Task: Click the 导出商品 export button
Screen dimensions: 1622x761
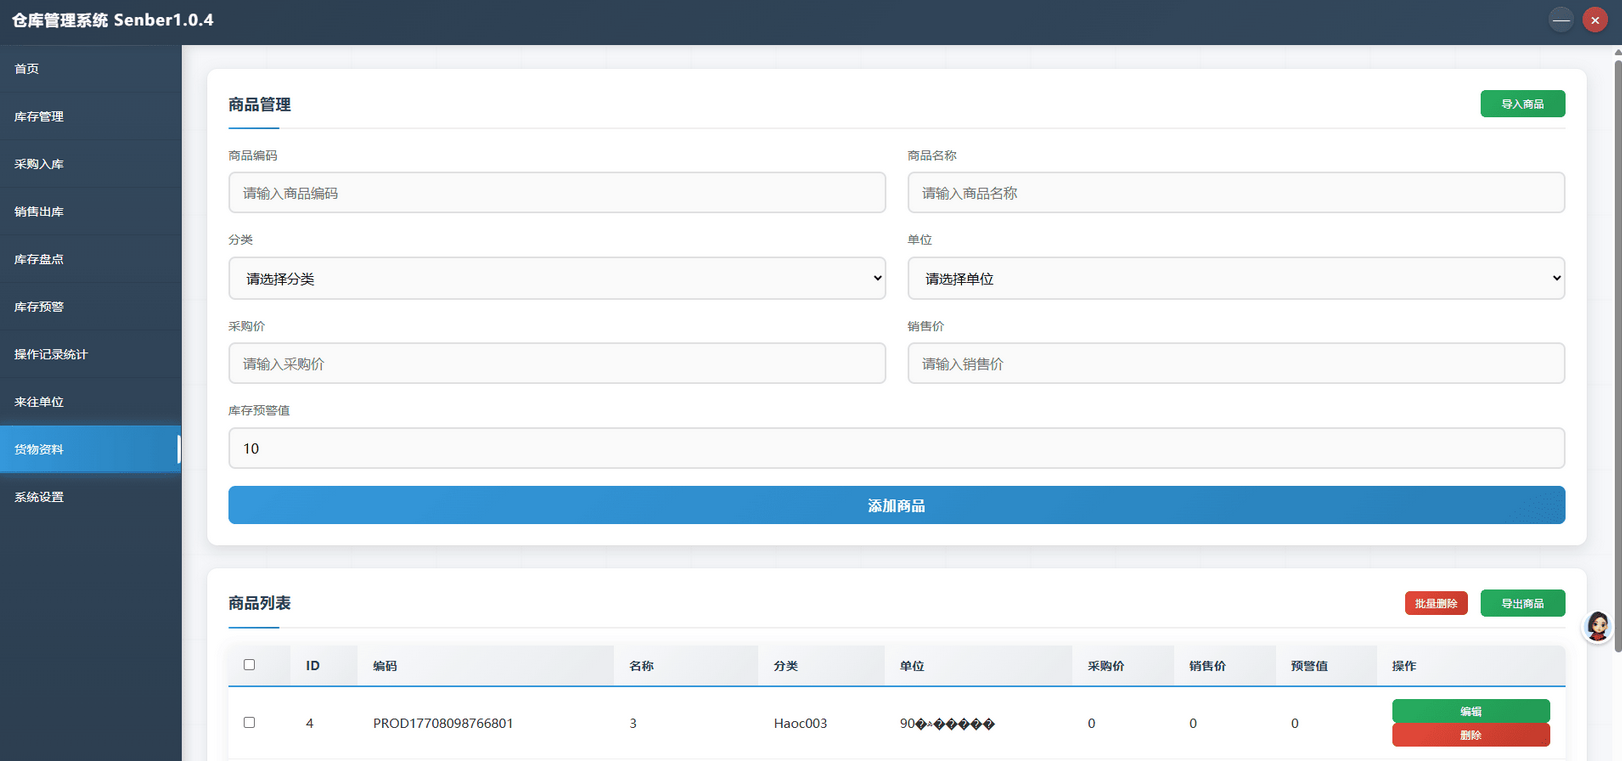Action: [1522, 603]
